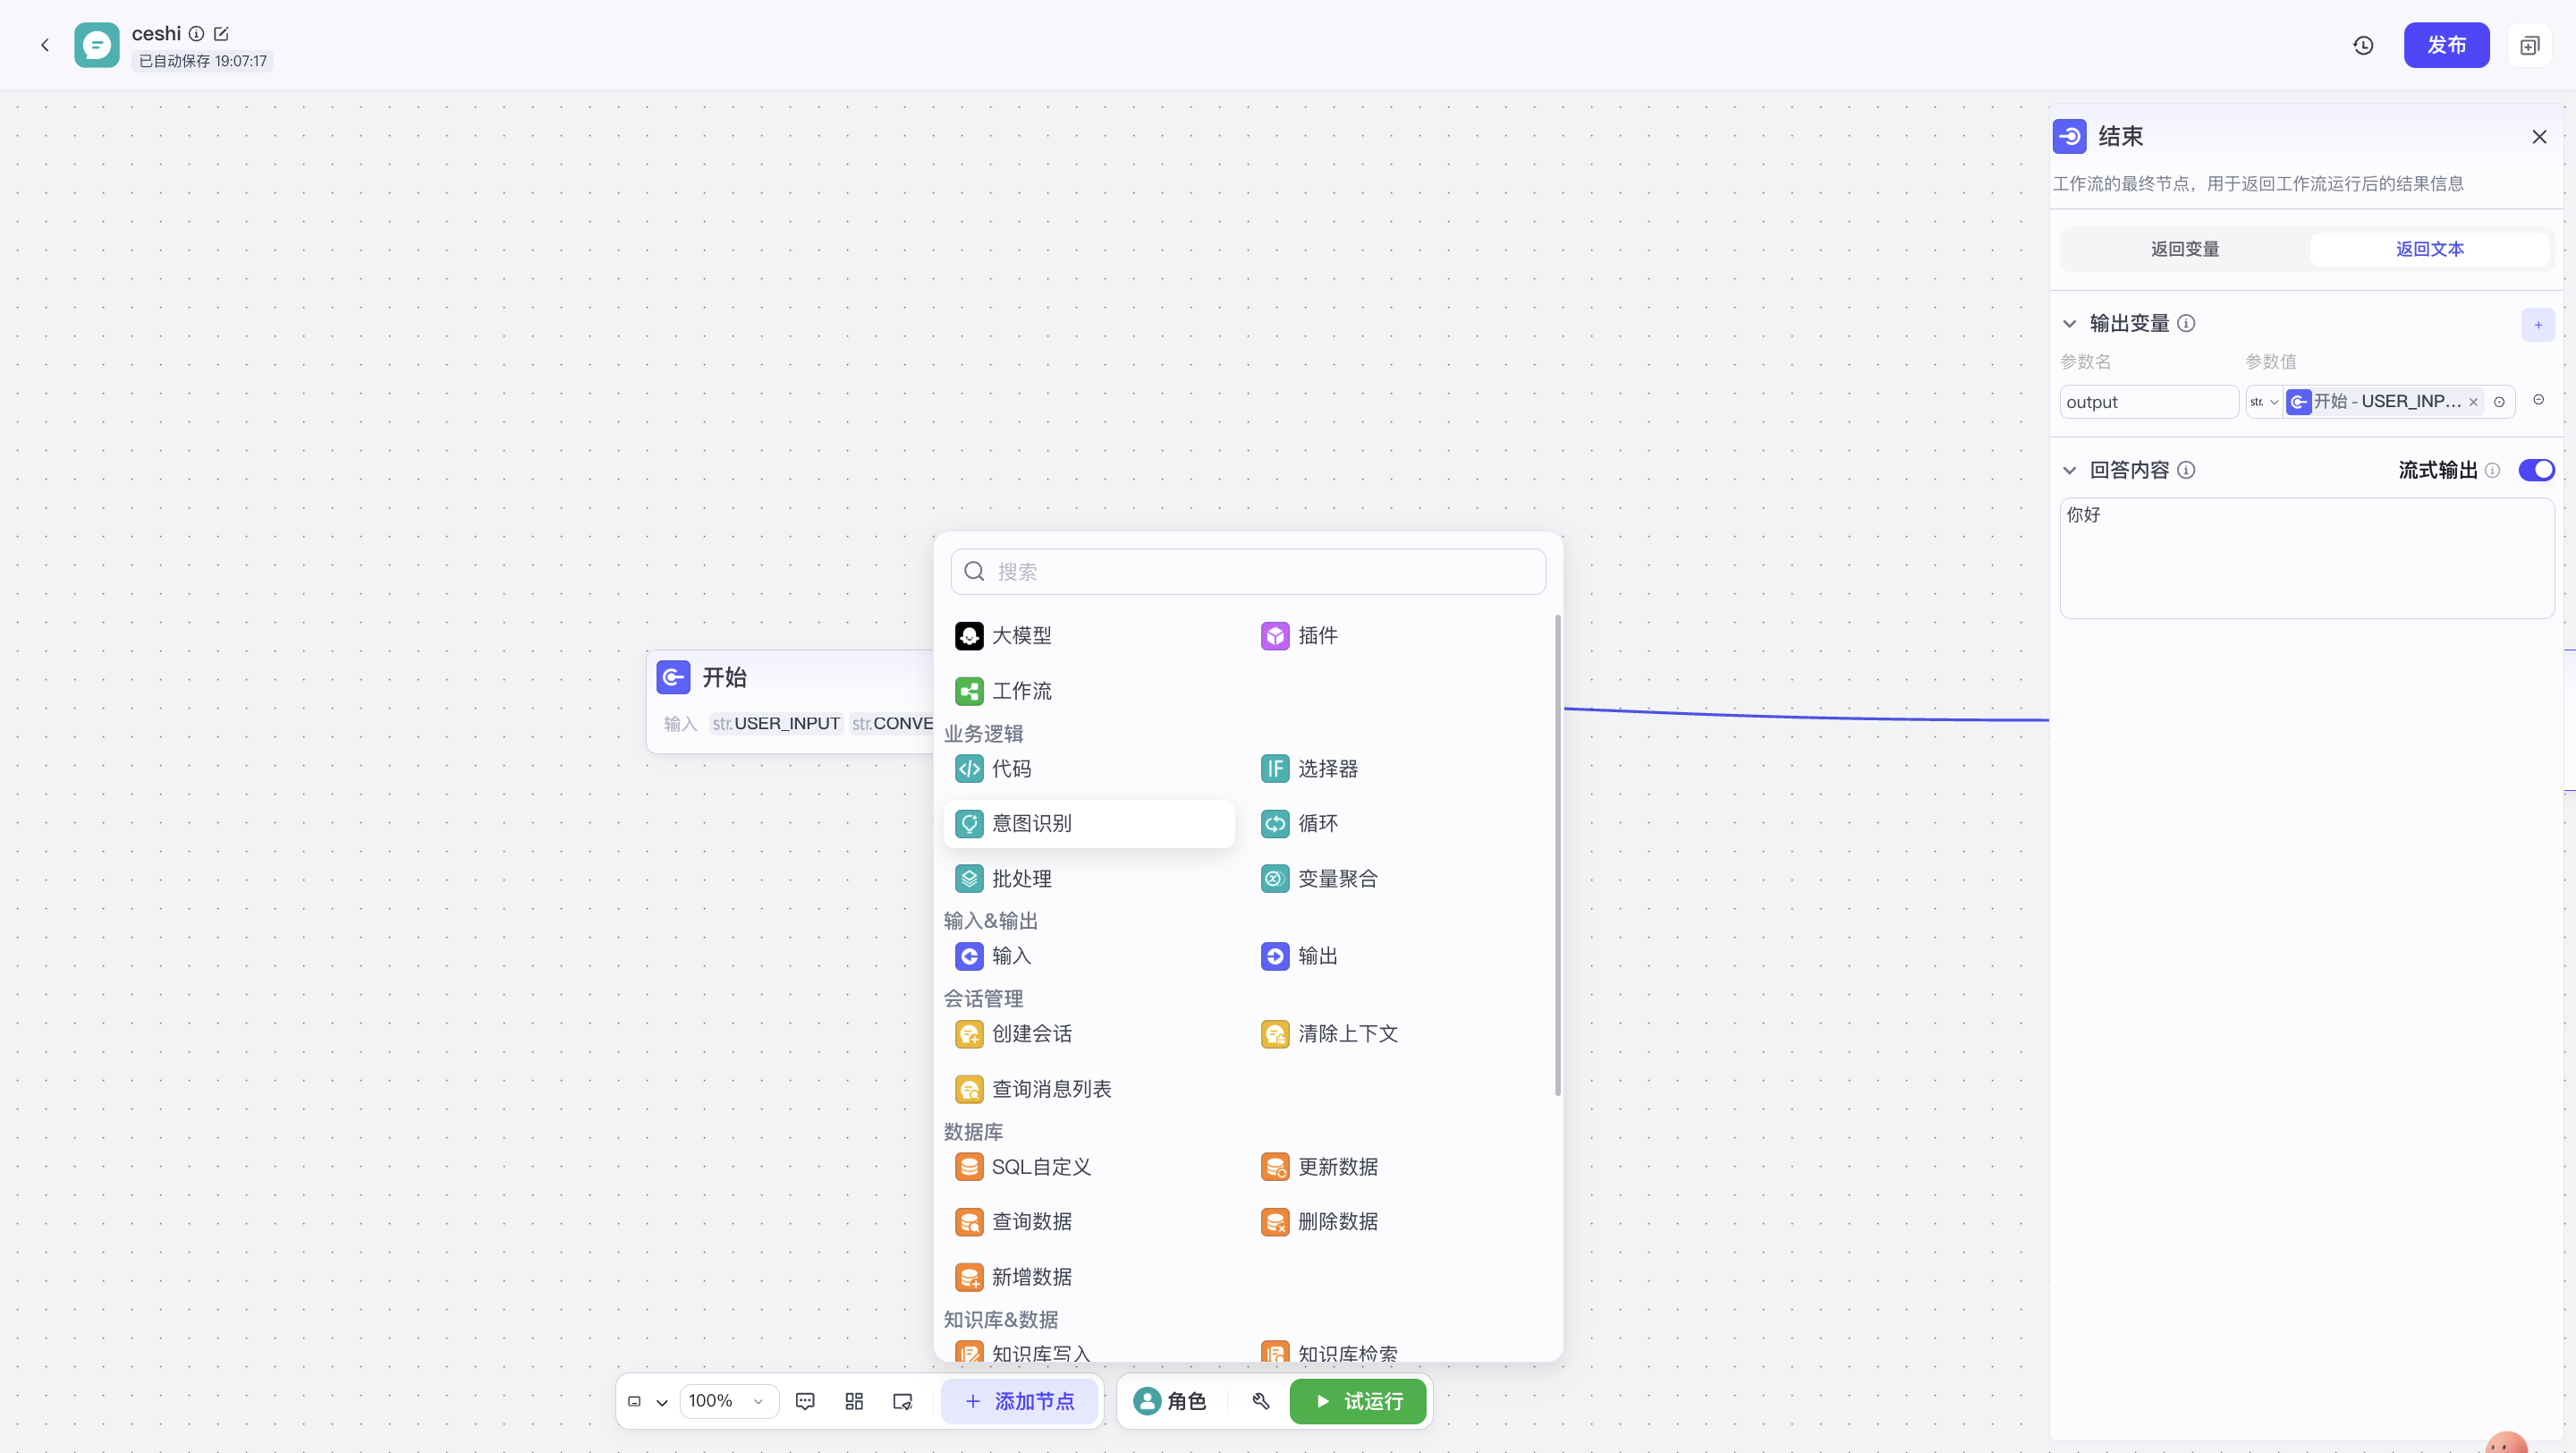Click the edit name pencil icon
This screenshot has height=1453, width=2576.
point(221,34)
